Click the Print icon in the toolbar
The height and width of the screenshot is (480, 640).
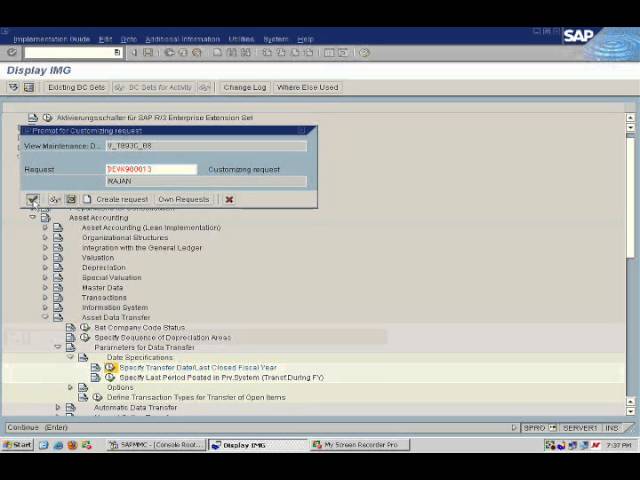pos(218,52)
